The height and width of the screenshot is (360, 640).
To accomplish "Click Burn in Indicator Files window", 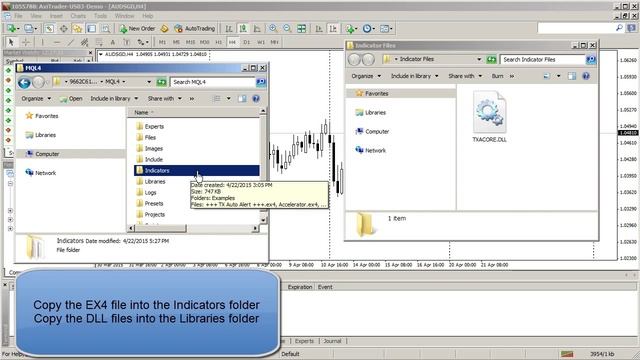I will tap(497, 76).
